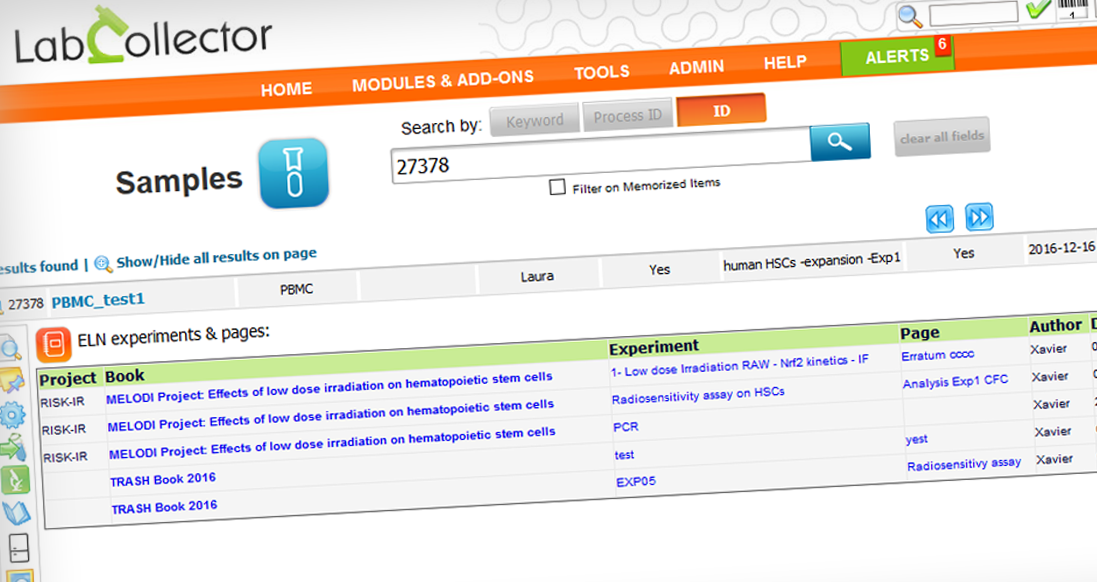1097x582 pixels.
Task: Go to next results with the forward arrows
Action: (x=979, y=217)
